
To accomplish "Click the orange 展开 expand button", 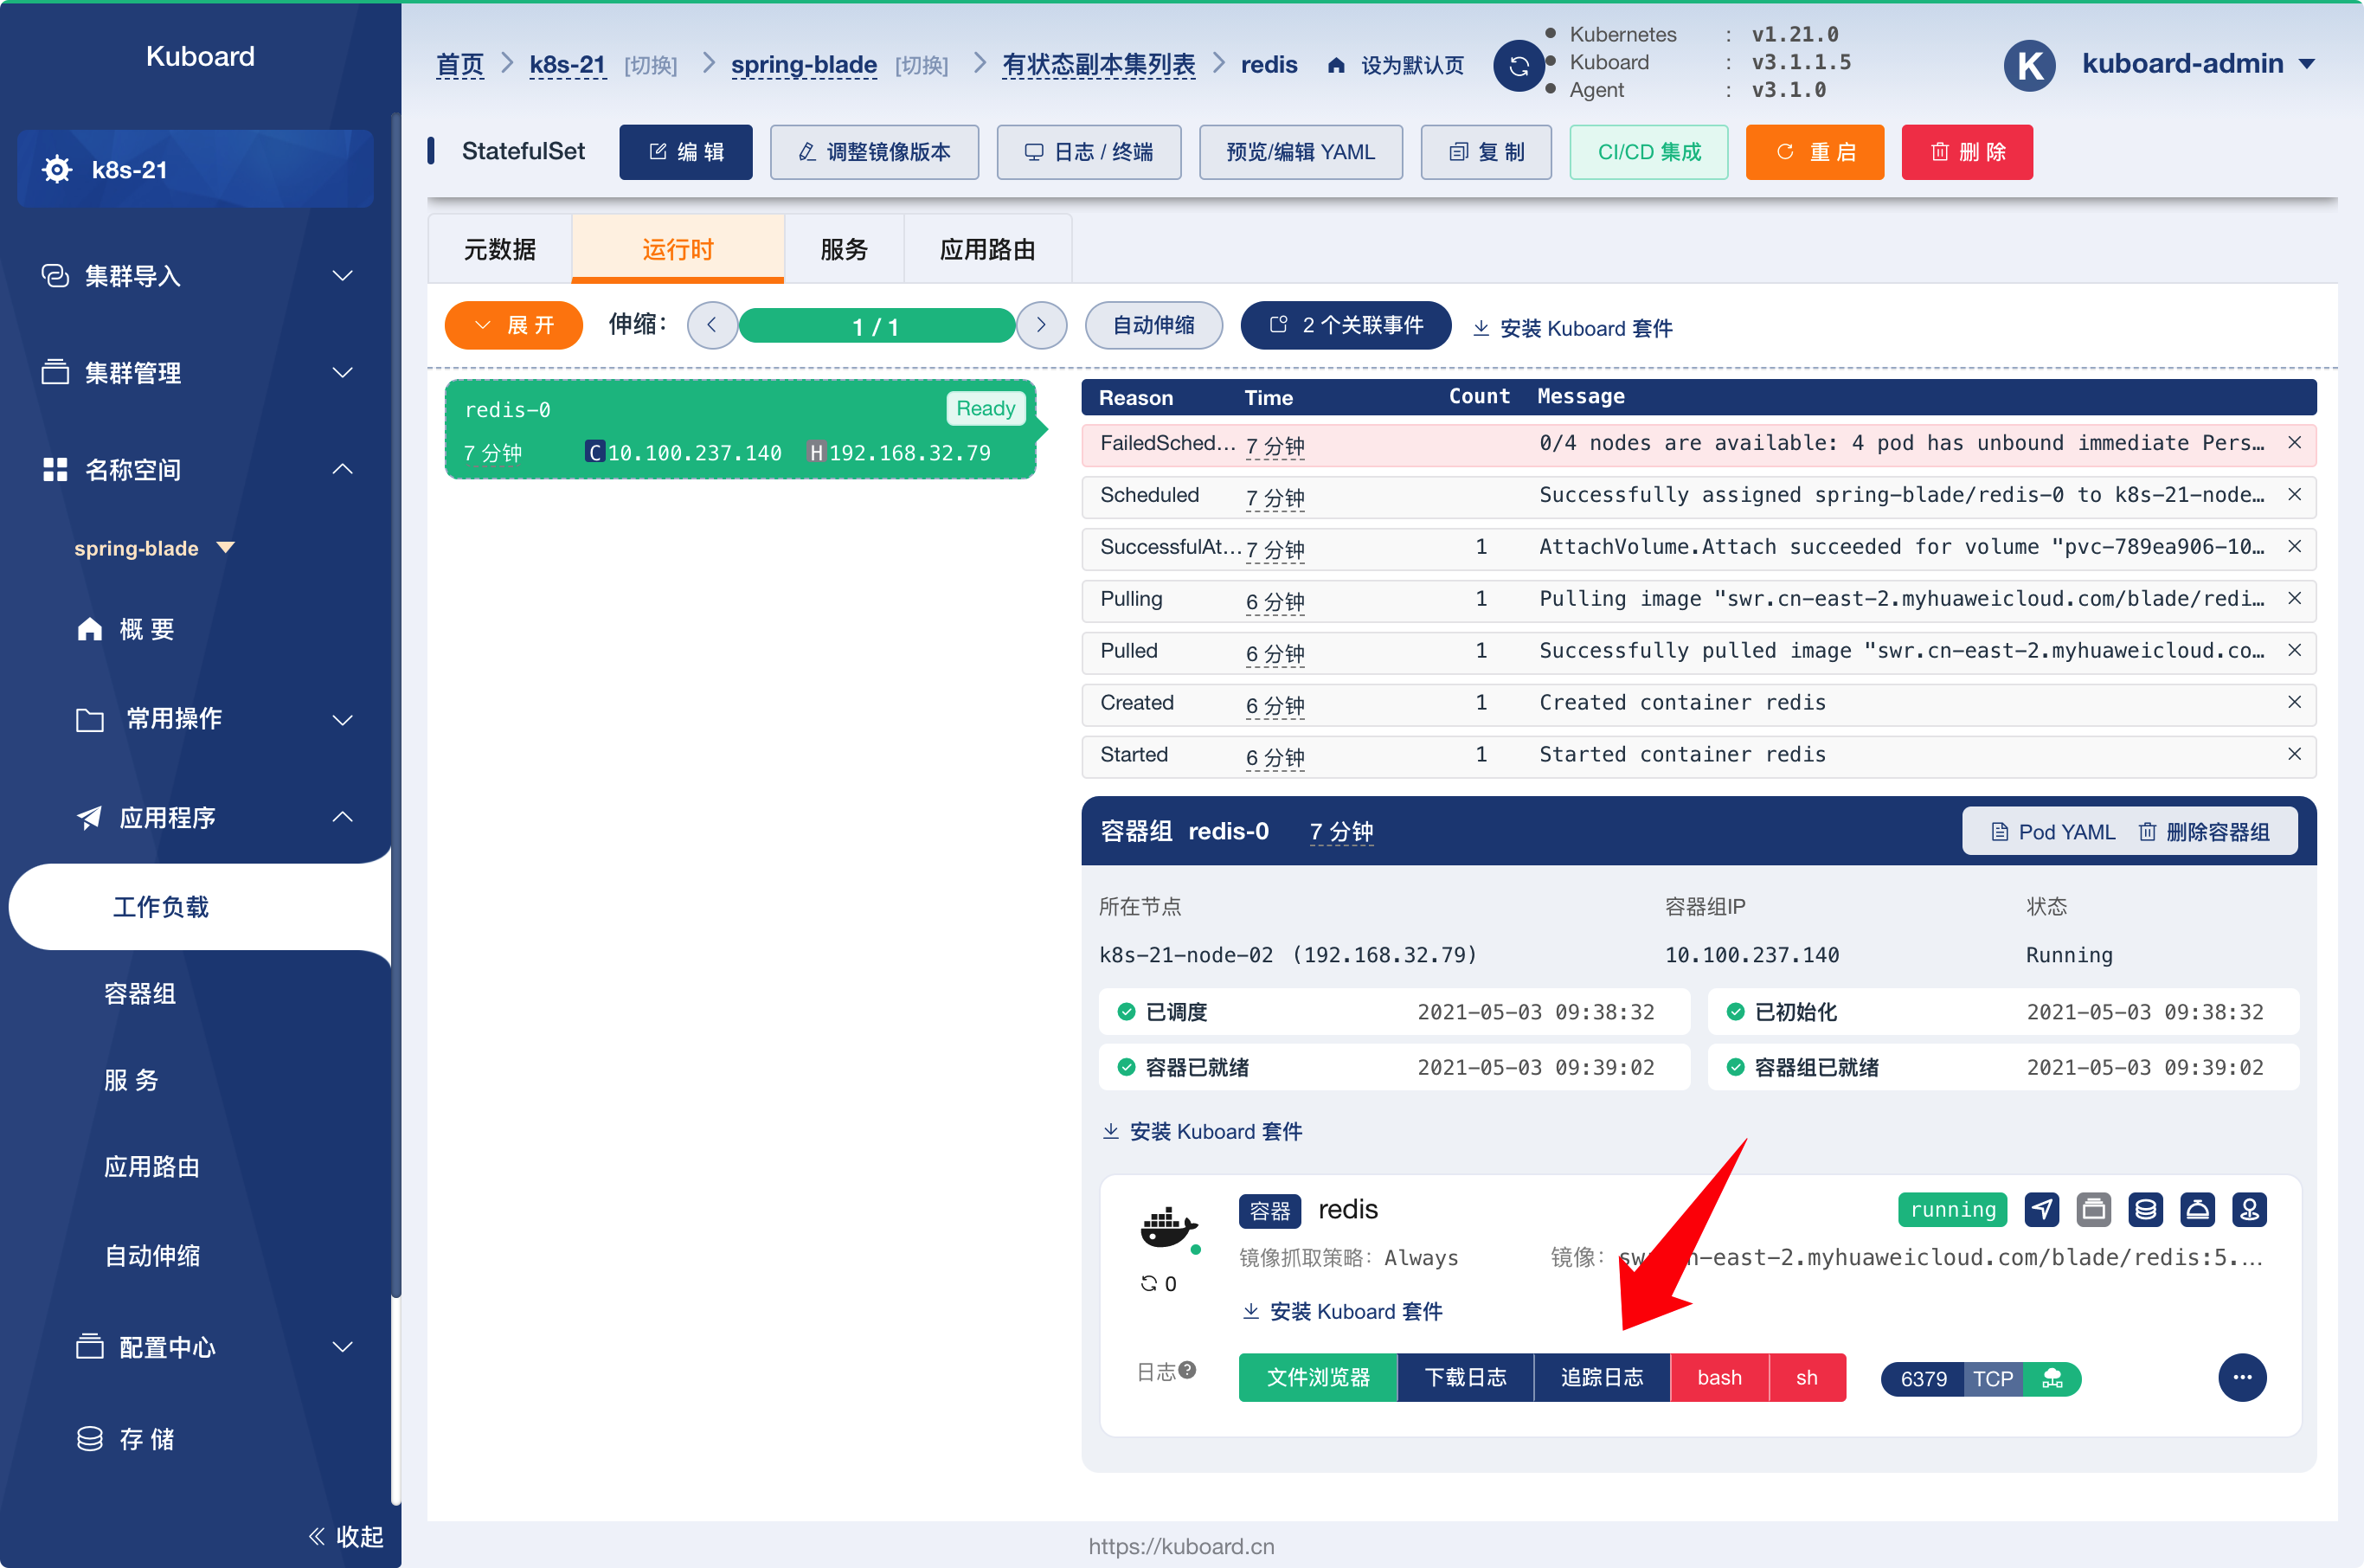I will (514, 325).
